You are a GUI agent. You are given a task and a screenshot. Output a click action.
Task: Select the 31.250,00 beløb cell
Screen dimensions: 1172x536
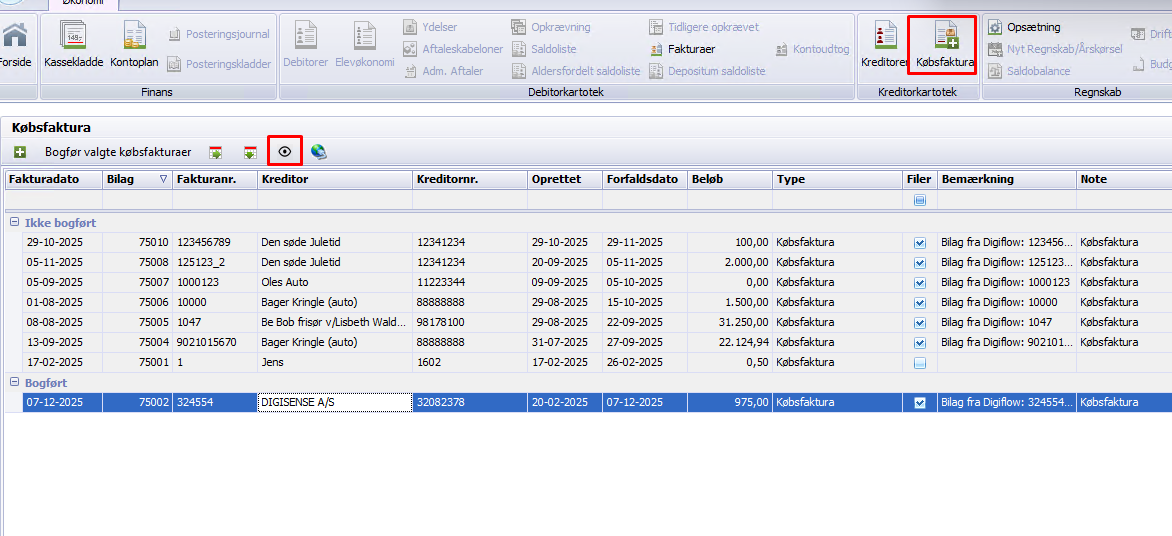tap(730, 323)
